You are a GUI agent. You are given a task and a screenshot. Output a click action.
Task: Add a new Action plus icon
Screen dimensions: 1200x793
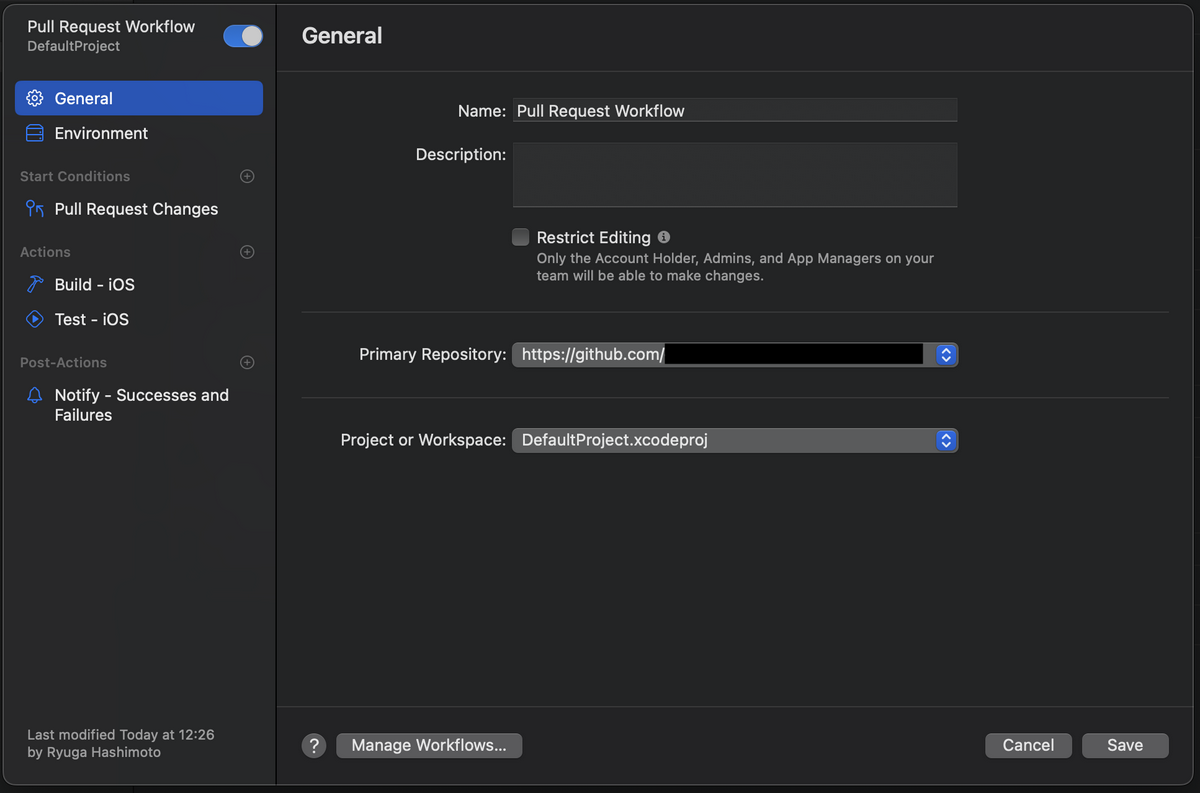pyautogui.click(x=247, y=252)
